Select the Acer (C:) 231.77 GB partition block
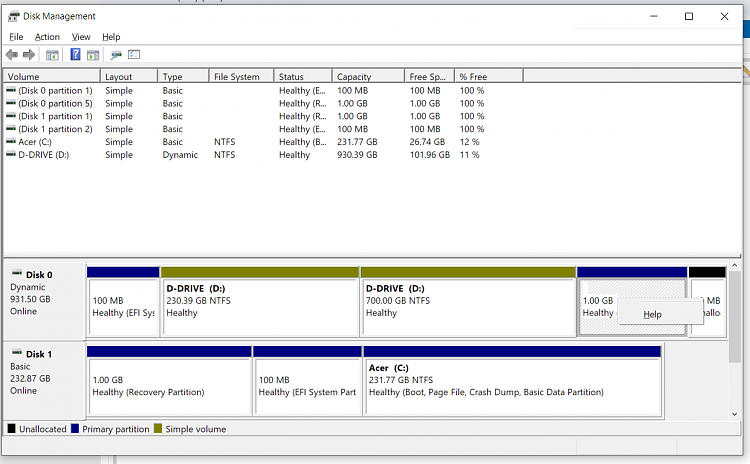This screenshot has height=464, width=750. pos(512,386)
